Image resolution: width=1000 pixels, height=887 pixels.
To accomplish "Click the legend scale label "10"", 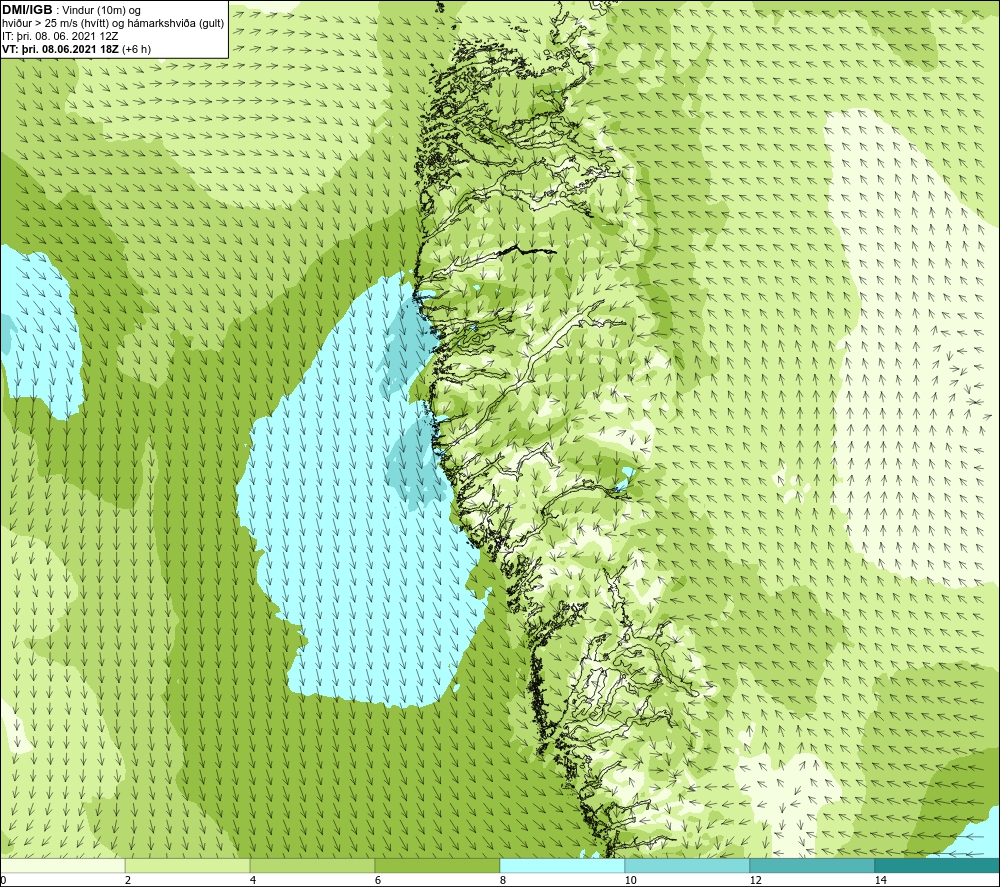I will click(x=630, y=881).
